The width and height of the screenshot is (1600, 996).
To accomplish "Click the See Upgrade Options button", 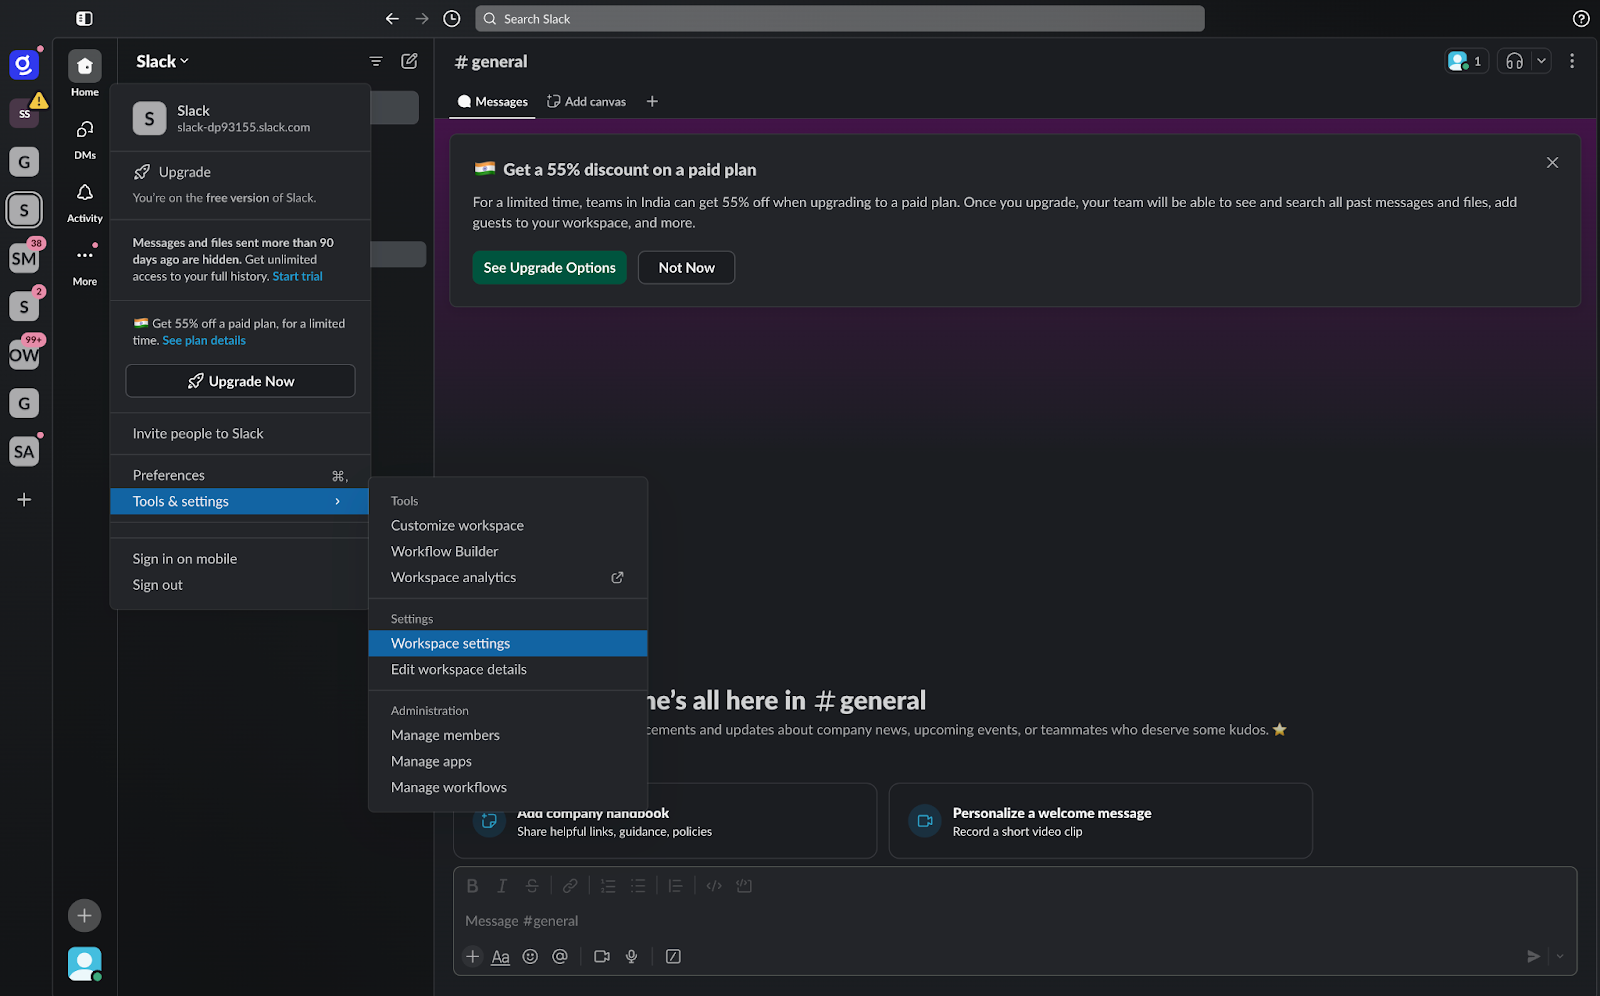I will (549, 267).
